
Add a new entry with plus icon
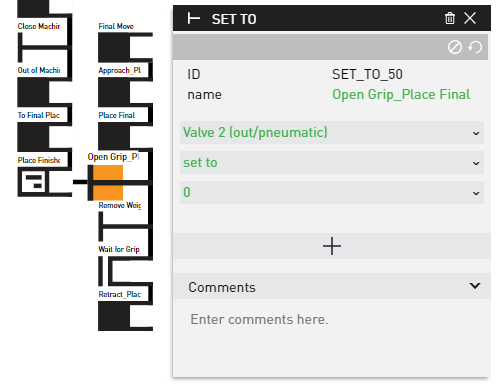(332, 246)
